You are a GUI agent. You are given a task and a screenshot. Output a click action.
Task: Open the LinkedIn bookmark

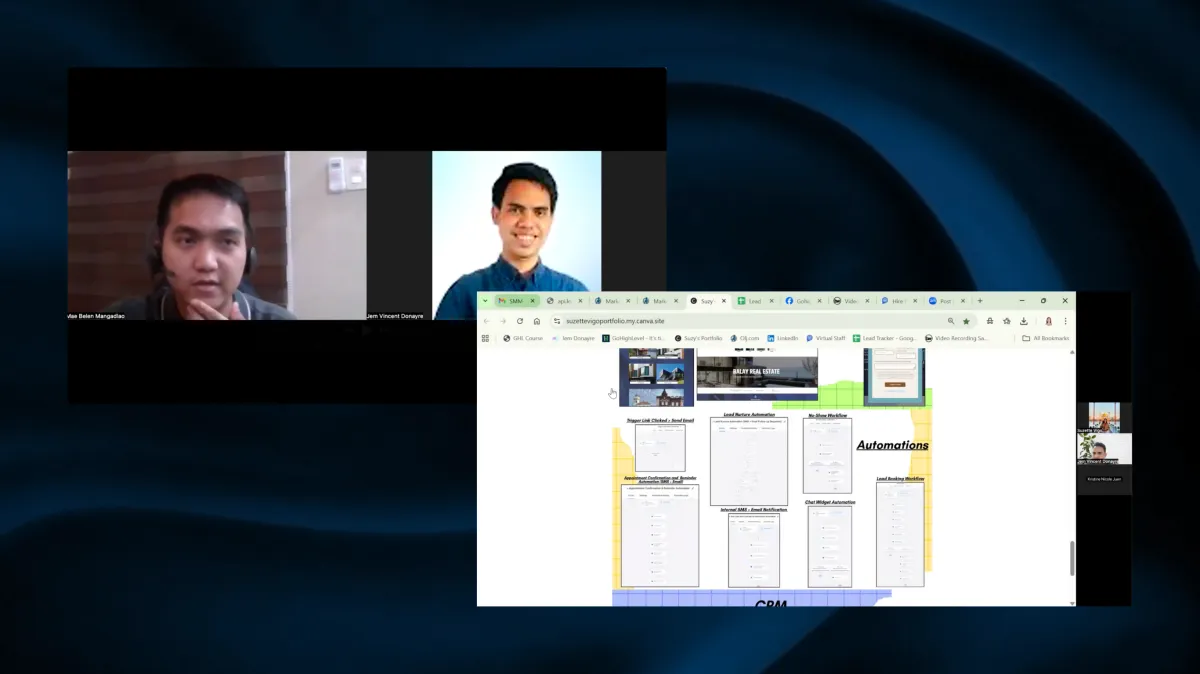pyautogui.click(x=784, y=338)
